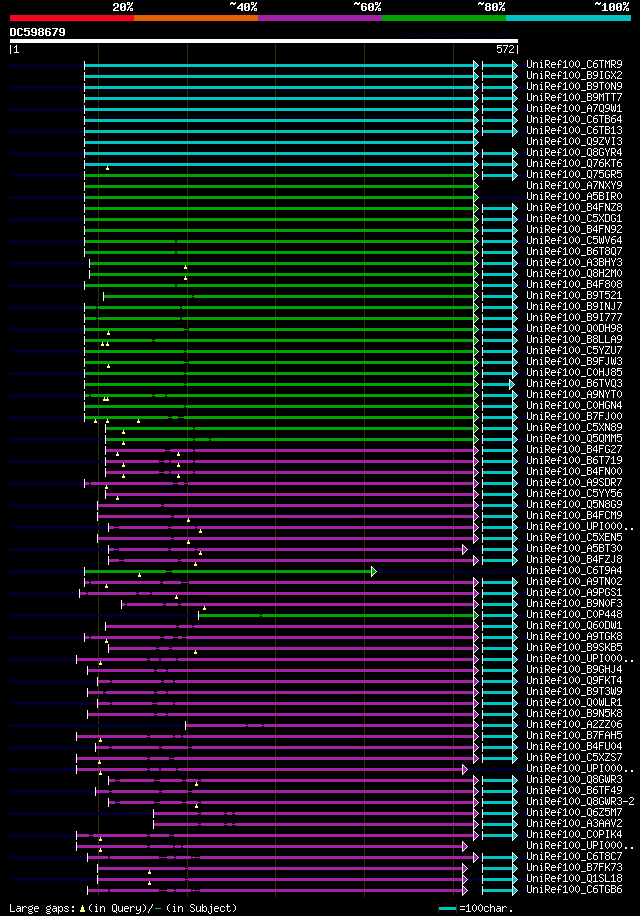Click the UniRef100_B6TVQ3 label
The image size is (640, 916).
point(574,383)
